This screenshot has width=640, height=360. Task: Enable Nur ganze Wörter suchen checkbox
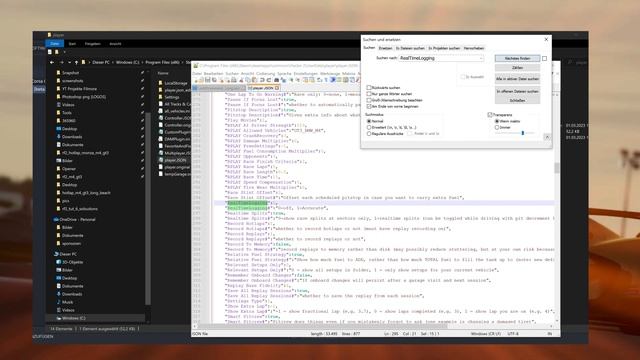(369, 94)
